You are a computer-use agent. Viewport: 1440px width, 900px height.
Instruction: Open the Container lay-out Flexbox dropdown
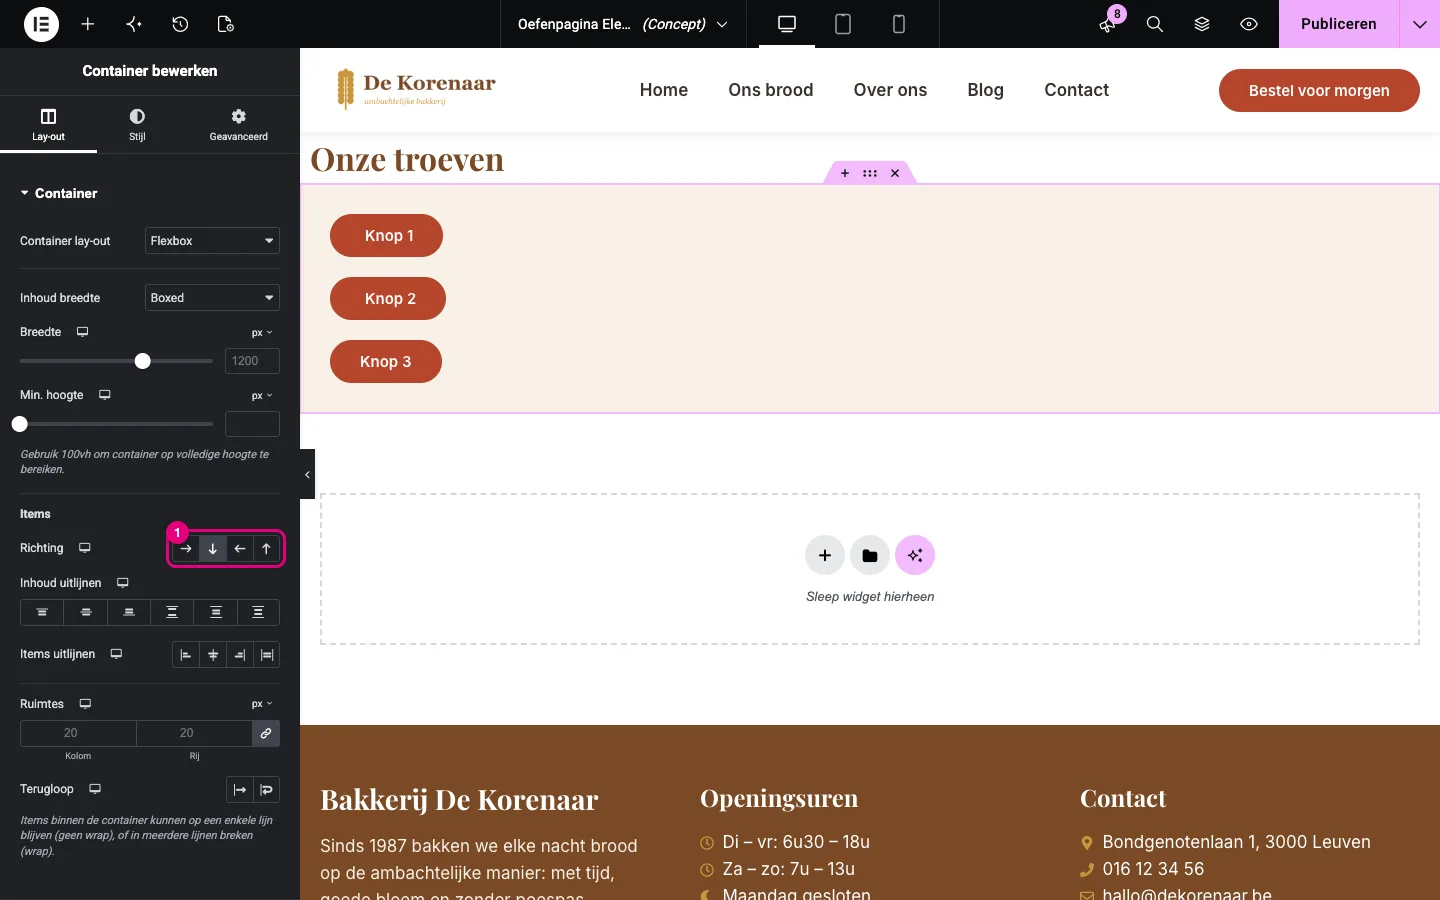pos(212,241)
